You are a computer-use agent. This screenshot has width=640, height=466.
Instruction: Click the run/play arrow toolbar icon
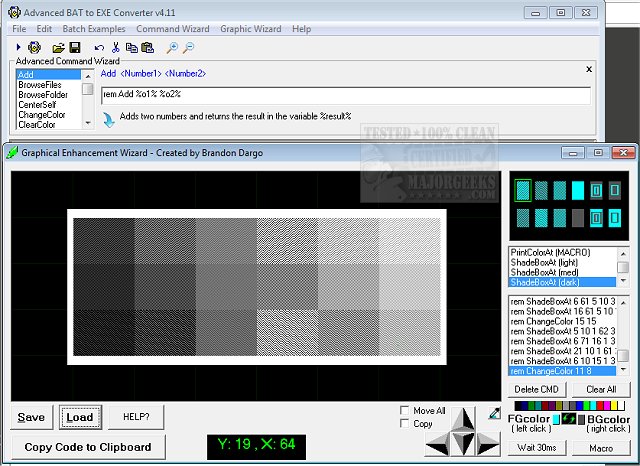point(18,47)
